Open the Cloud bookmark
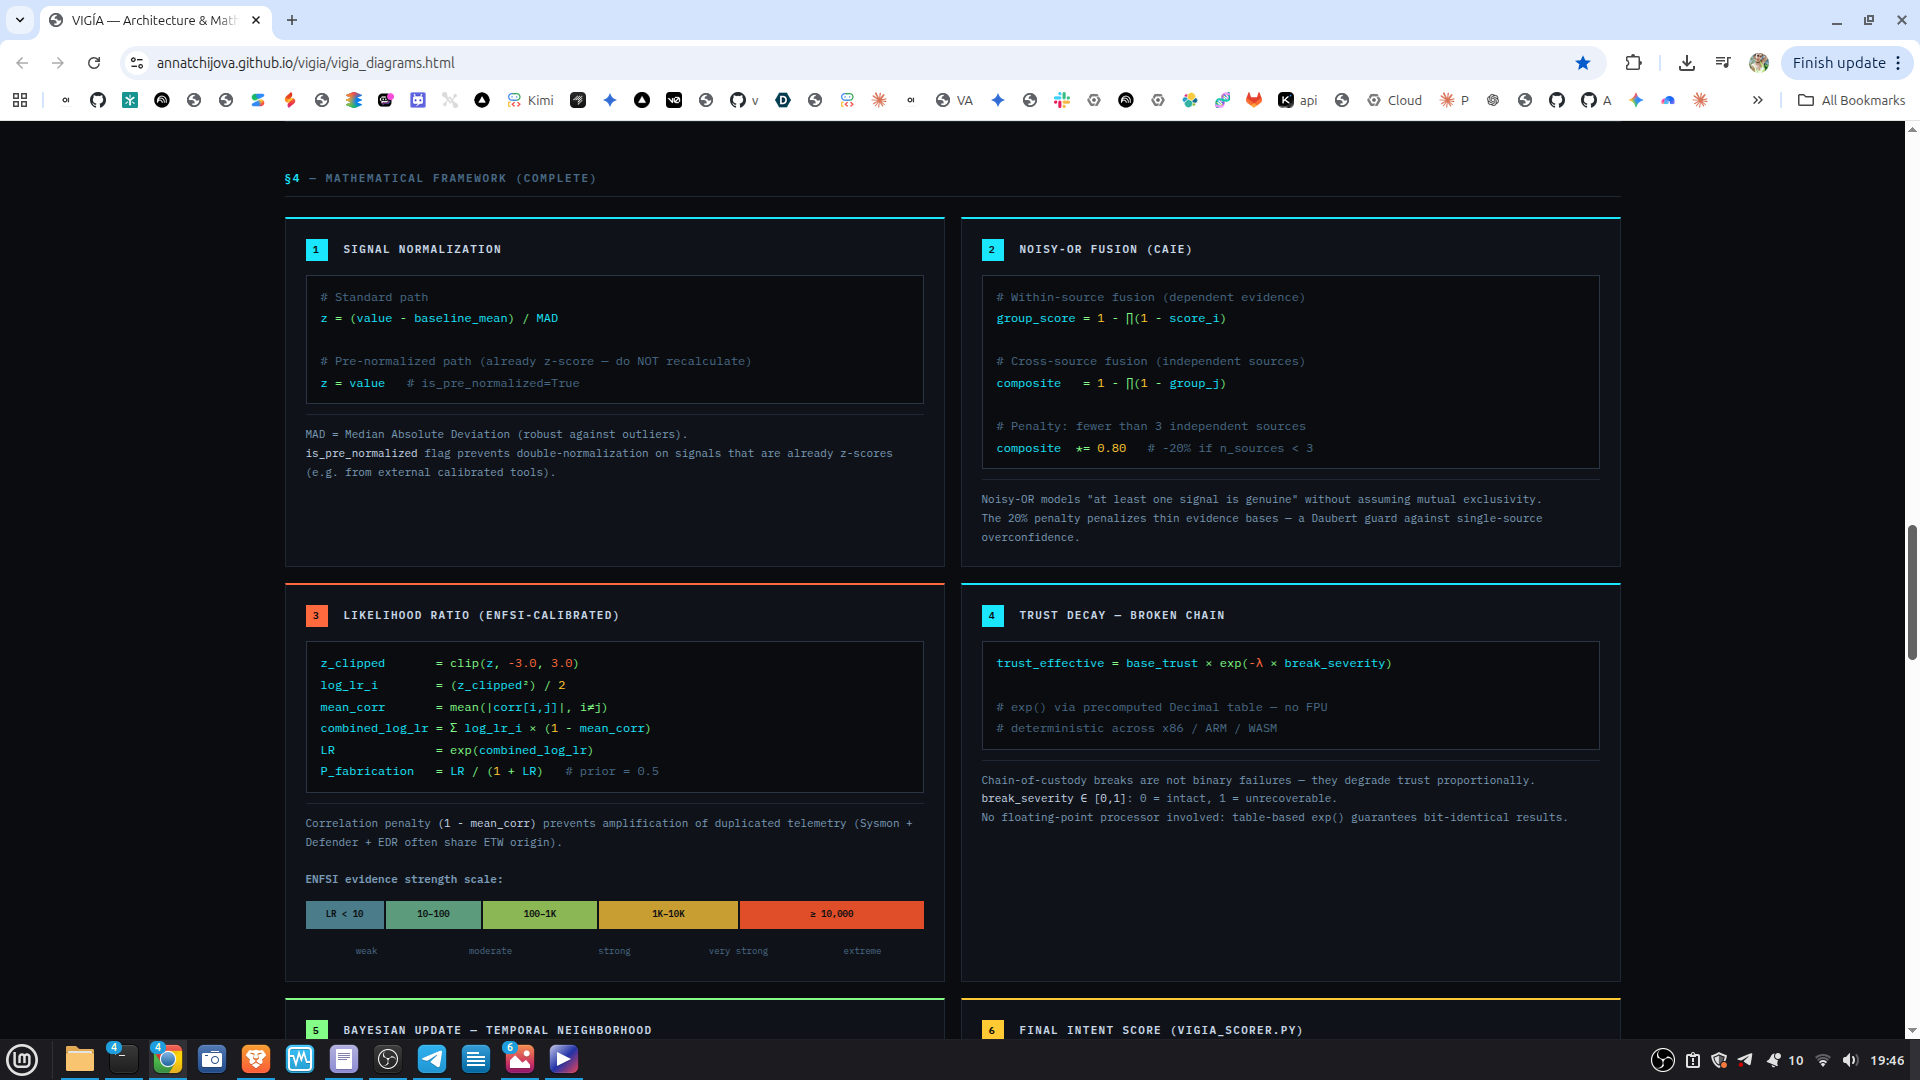 click(1394, 100)
